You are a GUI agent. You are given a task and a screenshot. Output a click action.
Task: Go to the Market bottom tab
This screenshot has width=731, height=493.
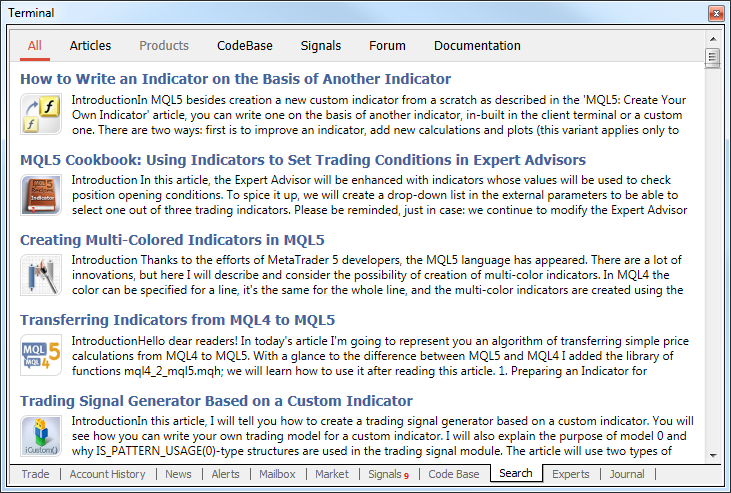point(331,475)
